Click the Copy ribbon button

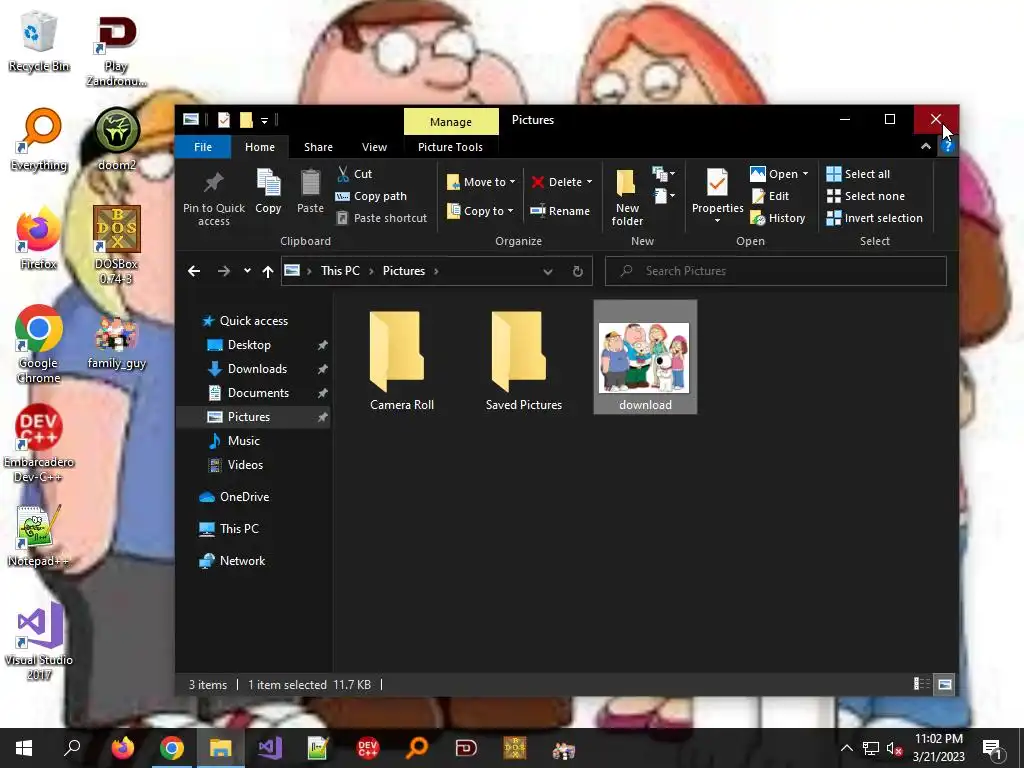pyautogui.click(x=268, y=192)
